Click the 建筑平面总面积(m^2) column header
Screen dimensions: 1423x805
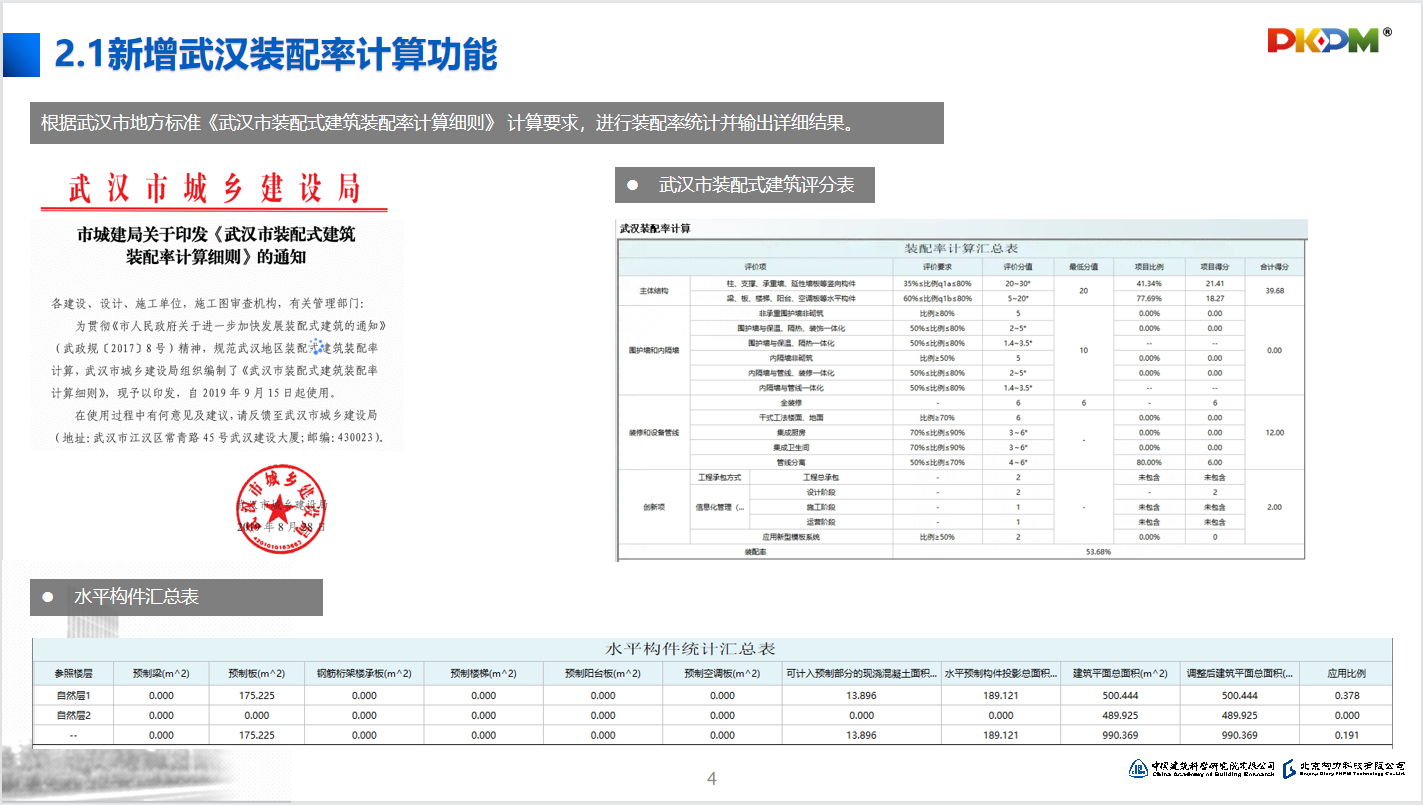[1120, 673]
